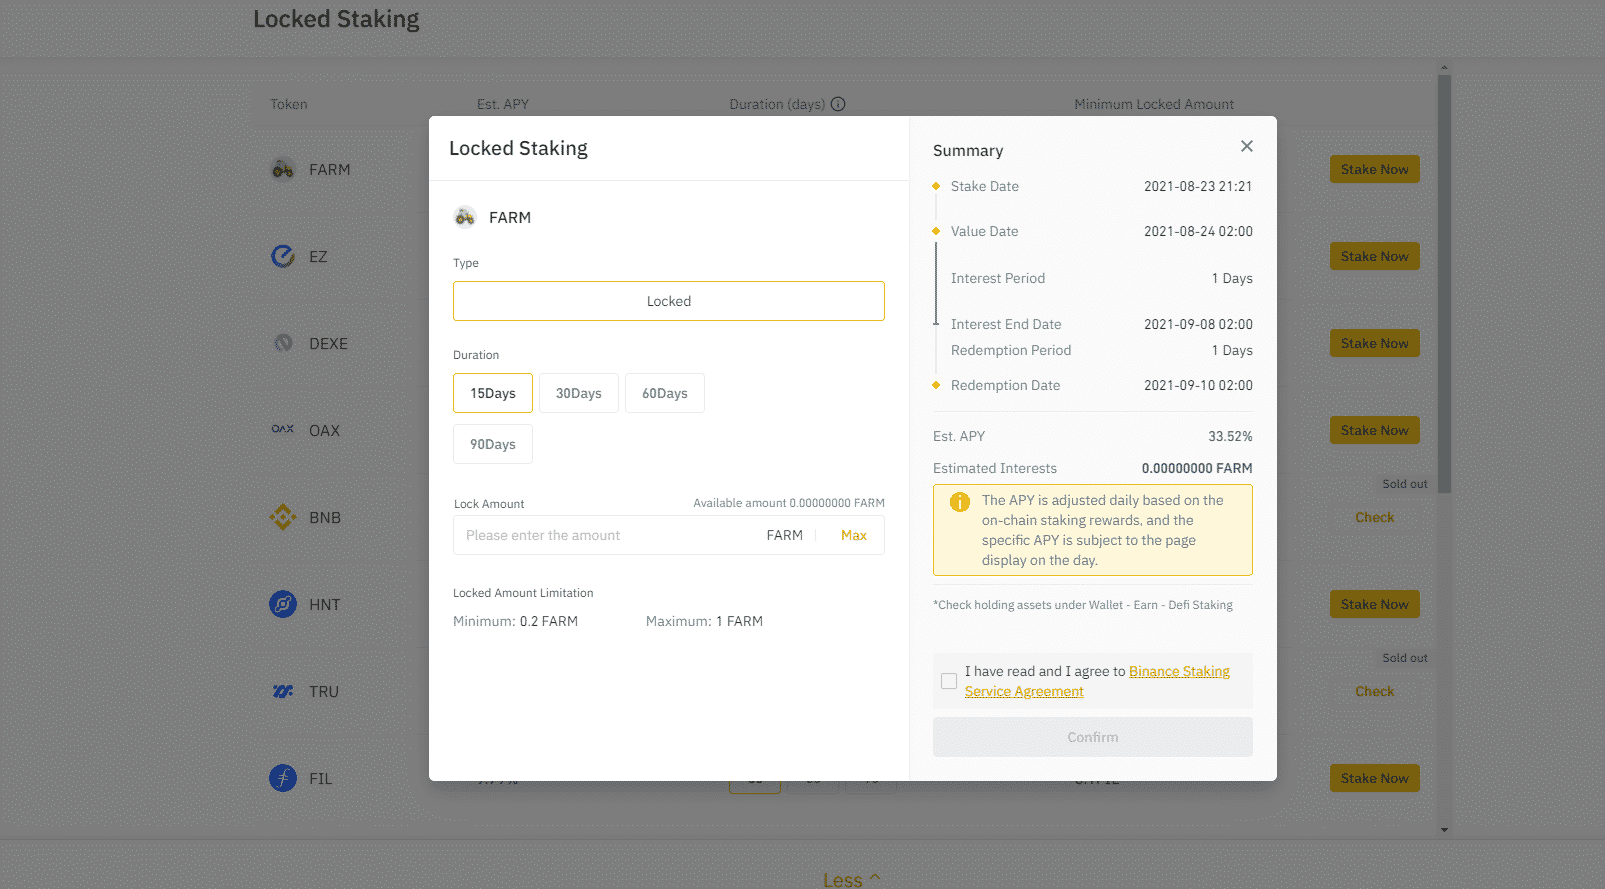Pick the 90Days duration option

click(x=493, y=444)
